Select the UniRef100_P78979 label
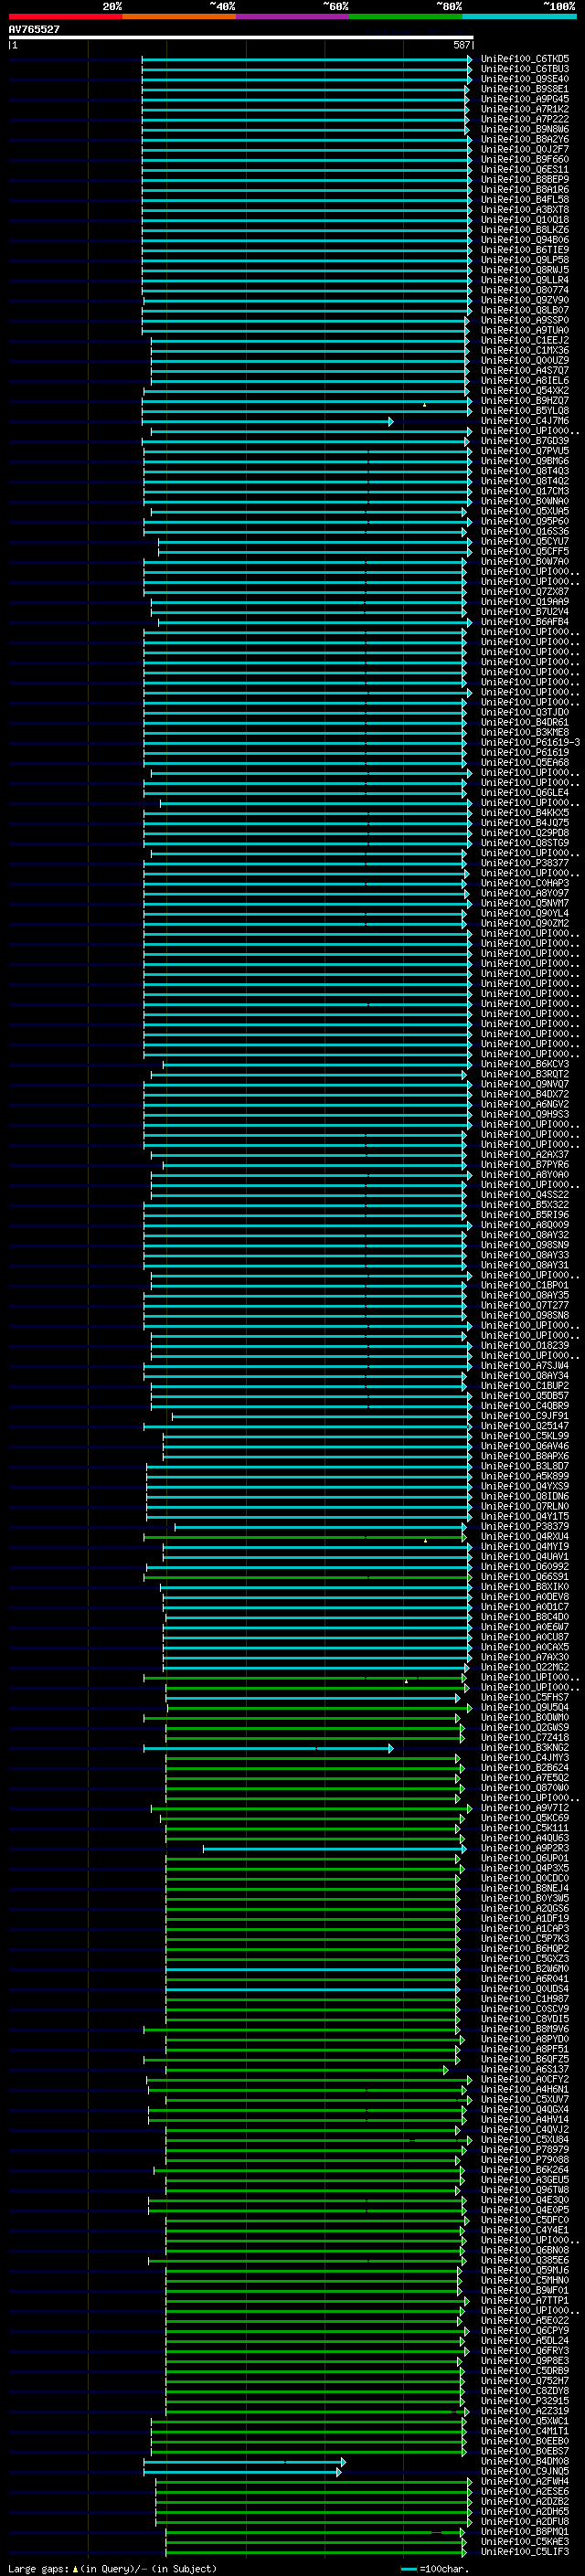585x2576 pixels. 525,2148
